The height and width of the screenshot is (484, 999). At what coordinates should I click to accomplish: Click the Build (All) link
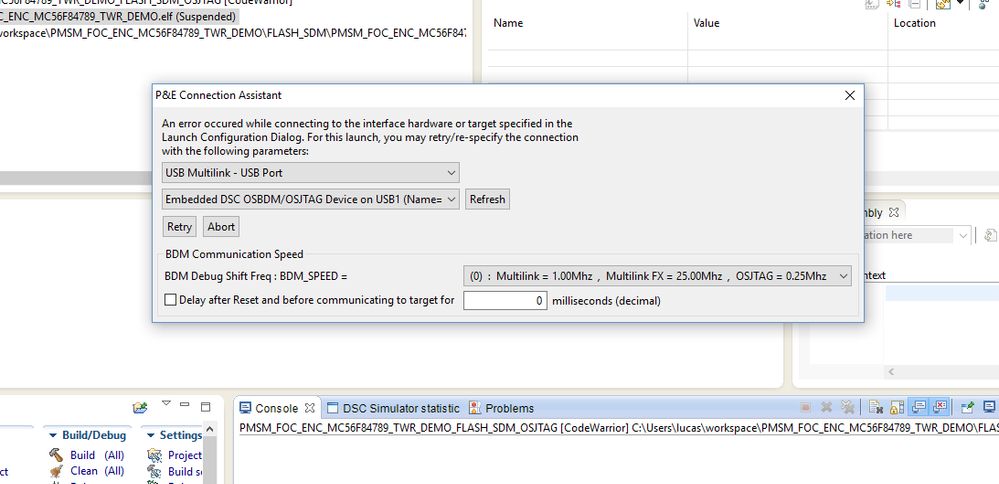click(x=97, y=455)
